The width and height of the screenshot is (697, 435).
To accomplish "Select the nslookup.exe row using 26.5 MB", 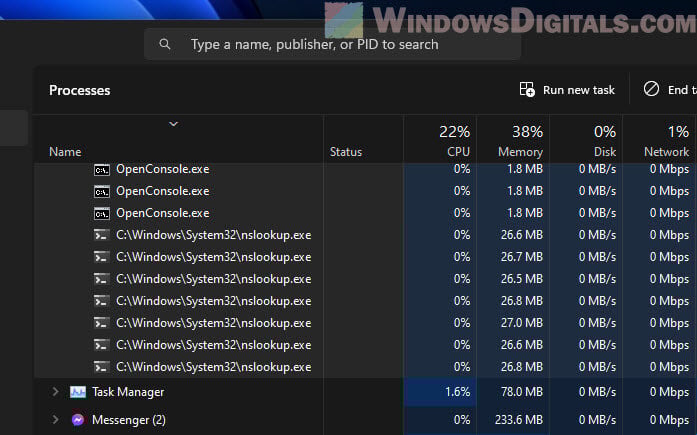I will 365,279.
